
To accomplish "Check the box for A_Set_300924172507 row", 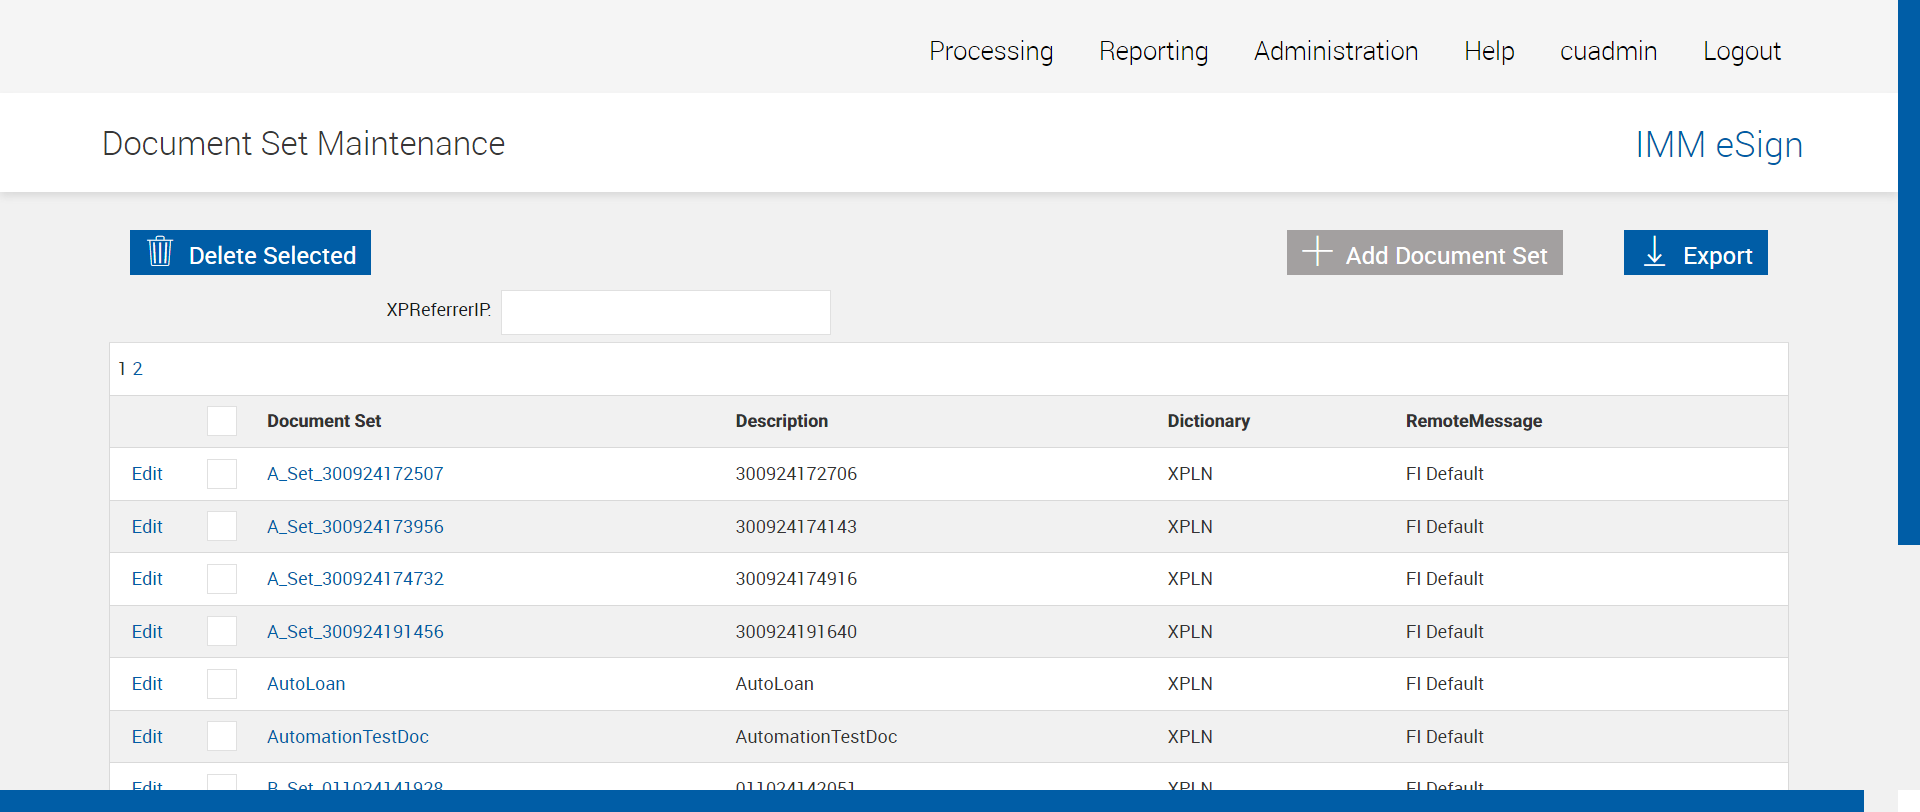I will pyautogui.click(x=222, y=474).
